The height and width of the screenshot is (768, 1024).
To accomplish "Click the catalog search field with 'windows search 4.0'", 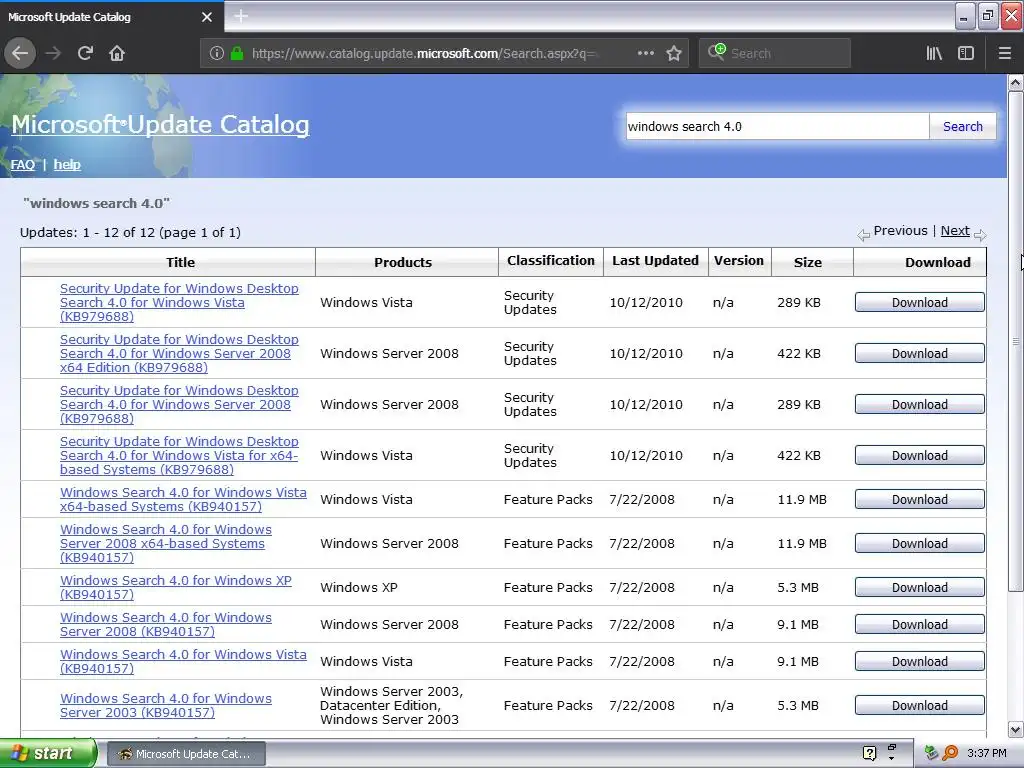I will click(x=777, y=126).
